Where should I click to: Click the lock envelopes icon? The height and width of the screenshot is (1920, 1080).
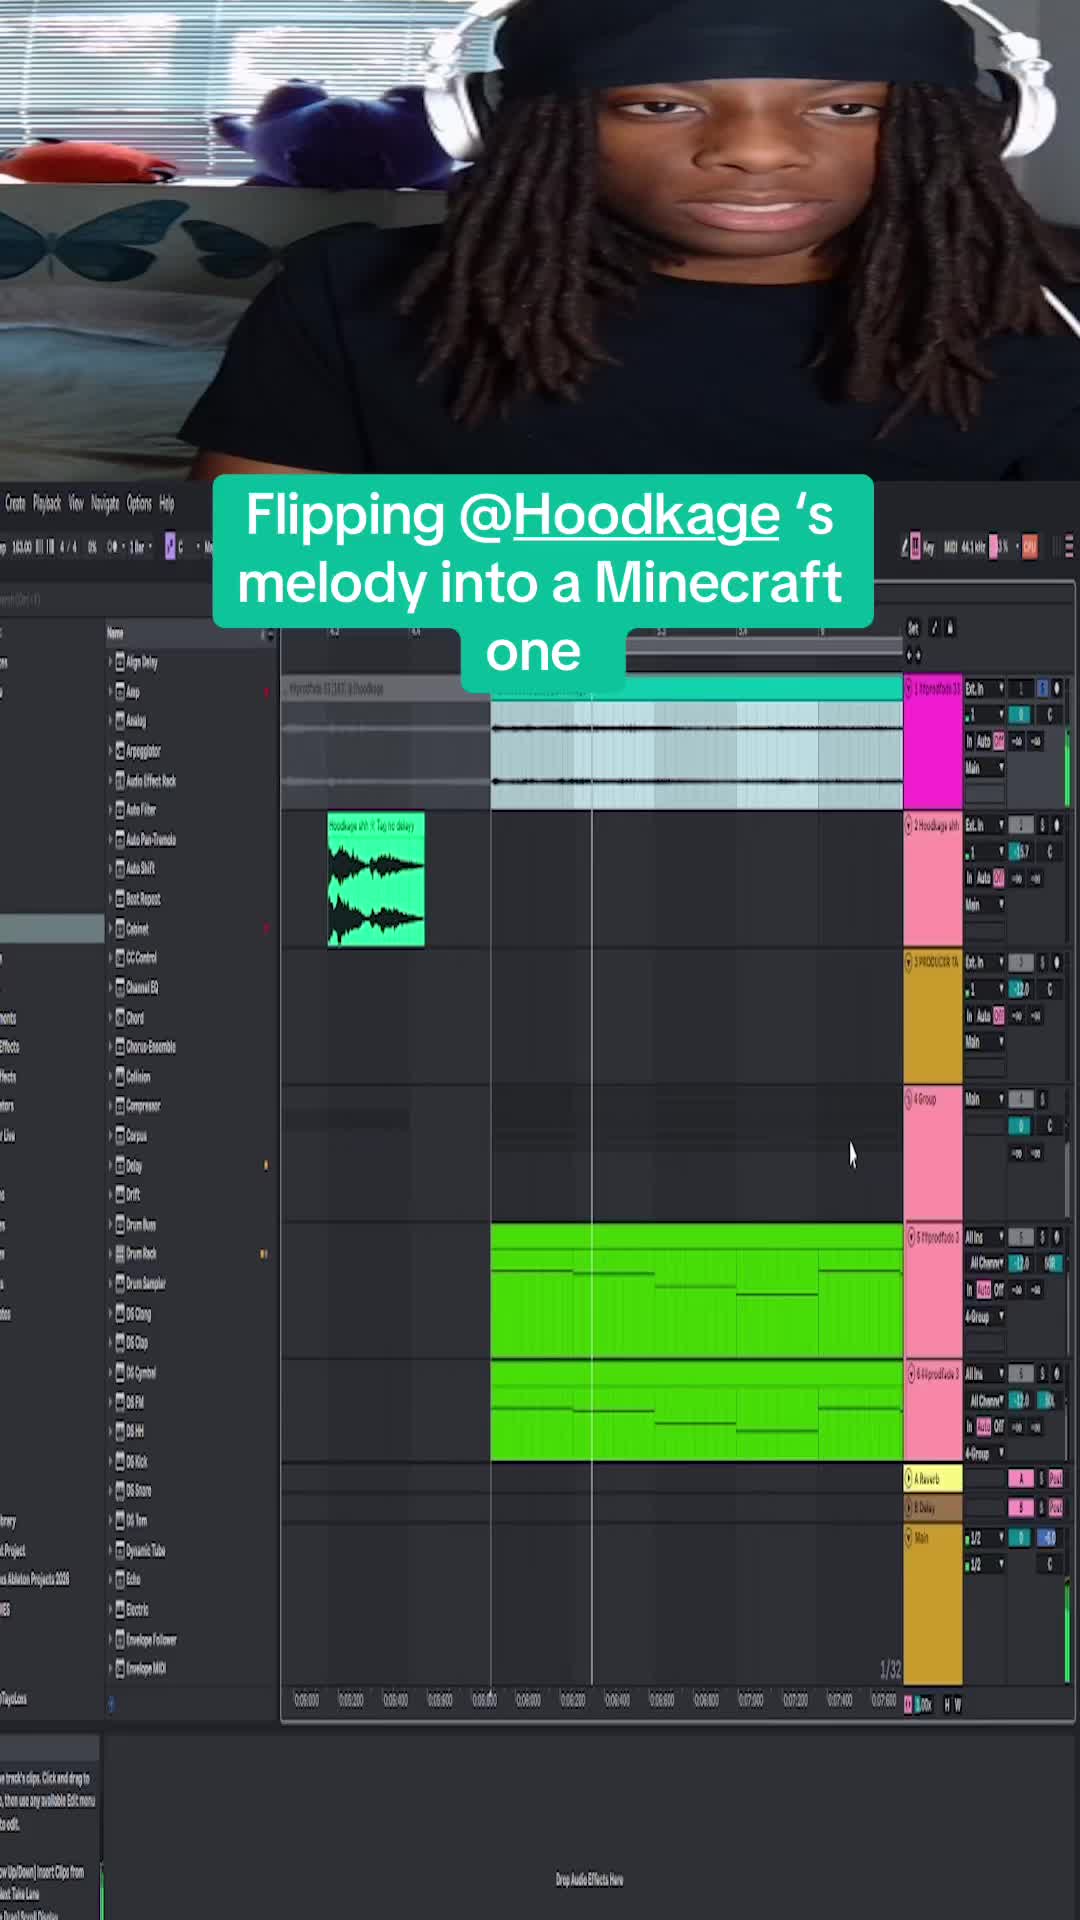(949, 628)
